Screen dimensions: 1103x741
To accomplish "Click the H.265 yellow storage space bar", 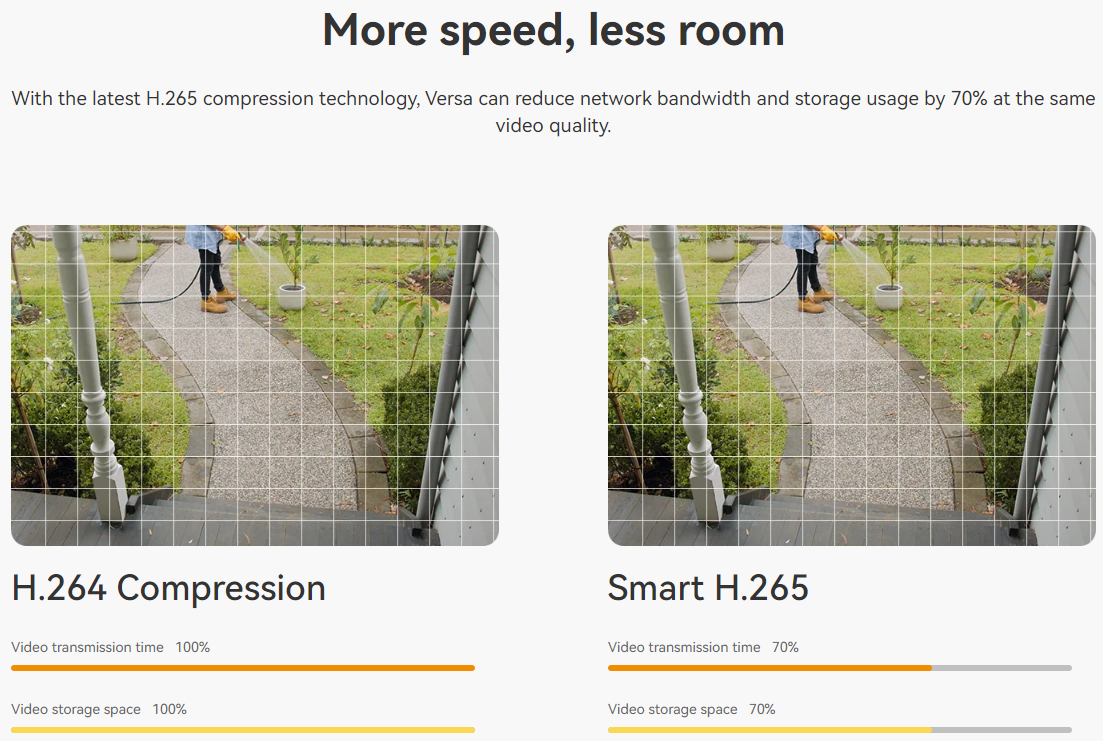I will pyautogui.click(x=770, y=730).
